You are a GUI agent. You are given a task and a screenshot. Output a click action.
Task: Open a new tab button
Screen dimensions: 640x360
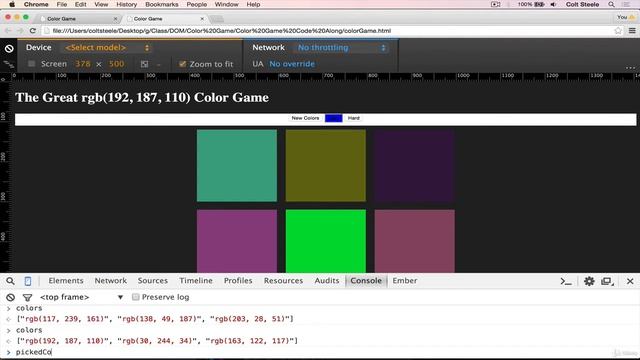click(217, 19)
